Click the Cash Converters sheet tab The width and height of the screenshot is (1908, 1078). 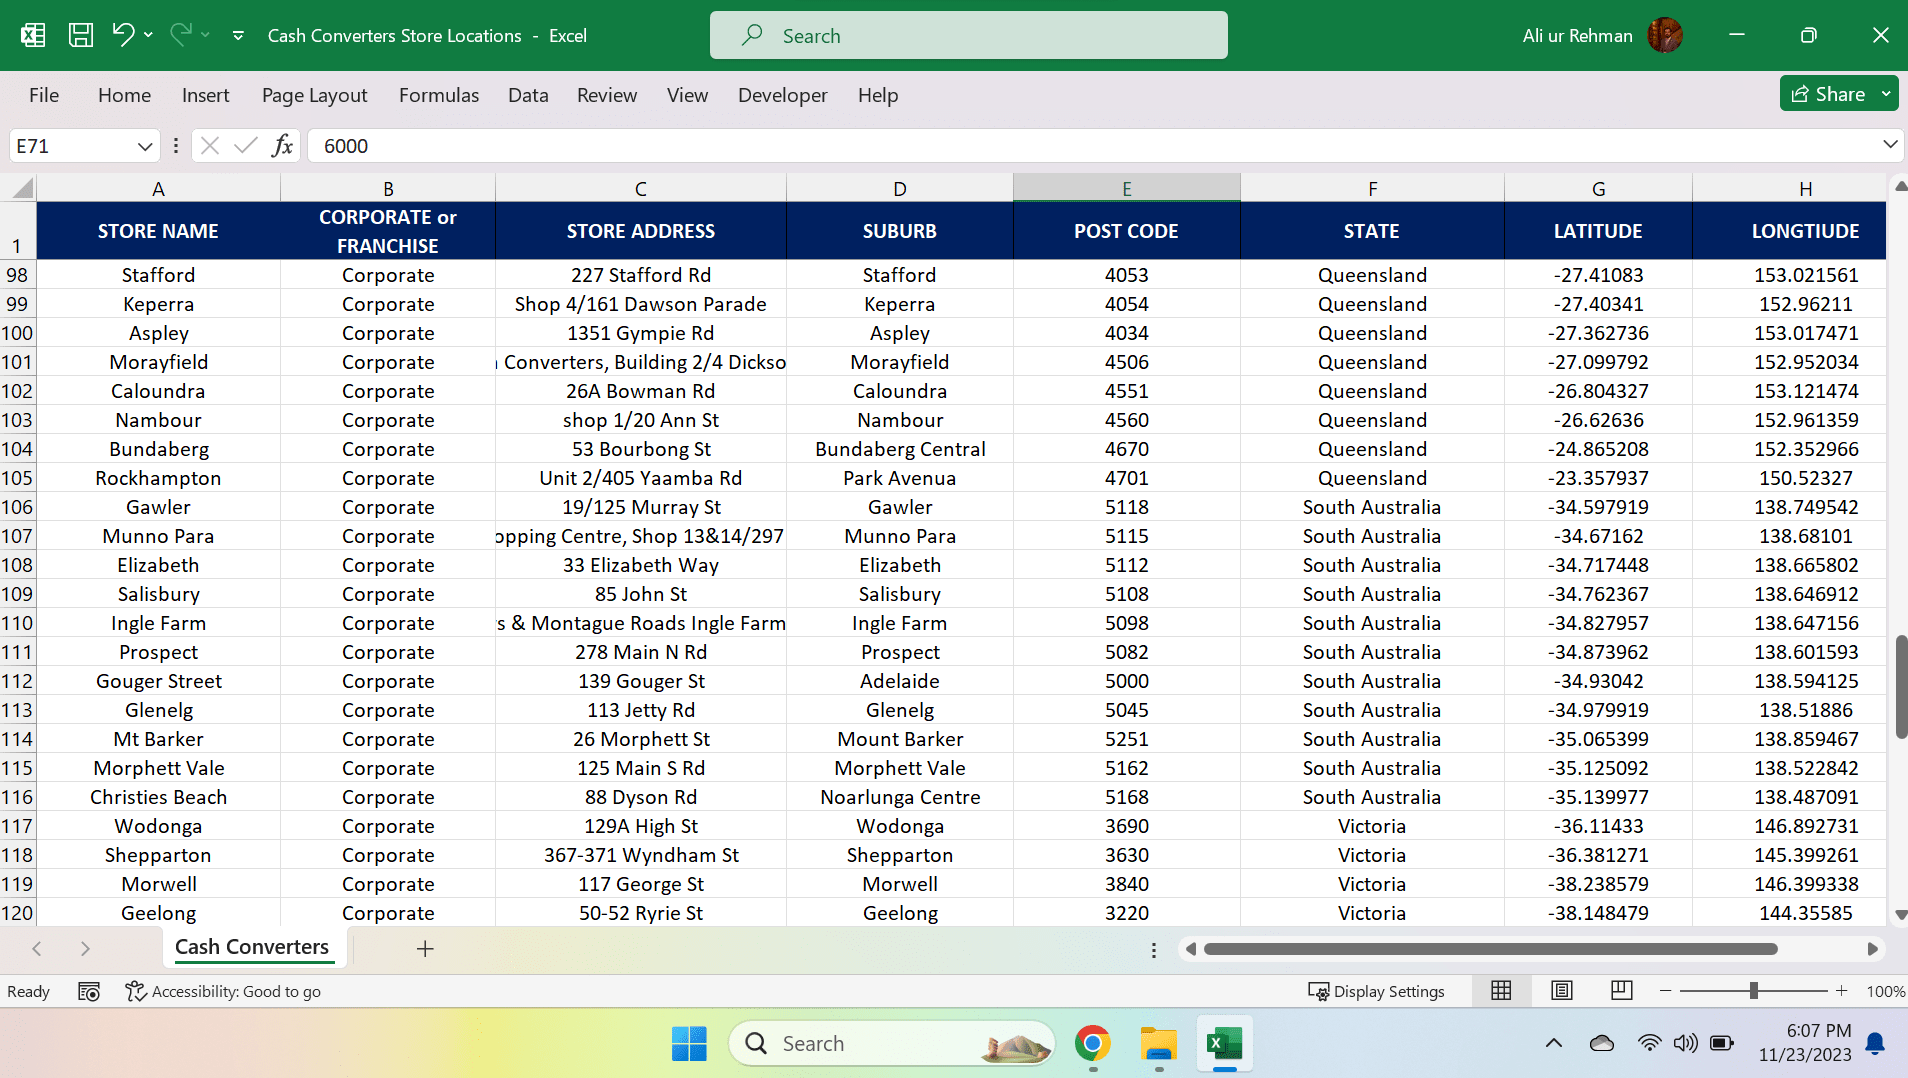tap(252, 947)
